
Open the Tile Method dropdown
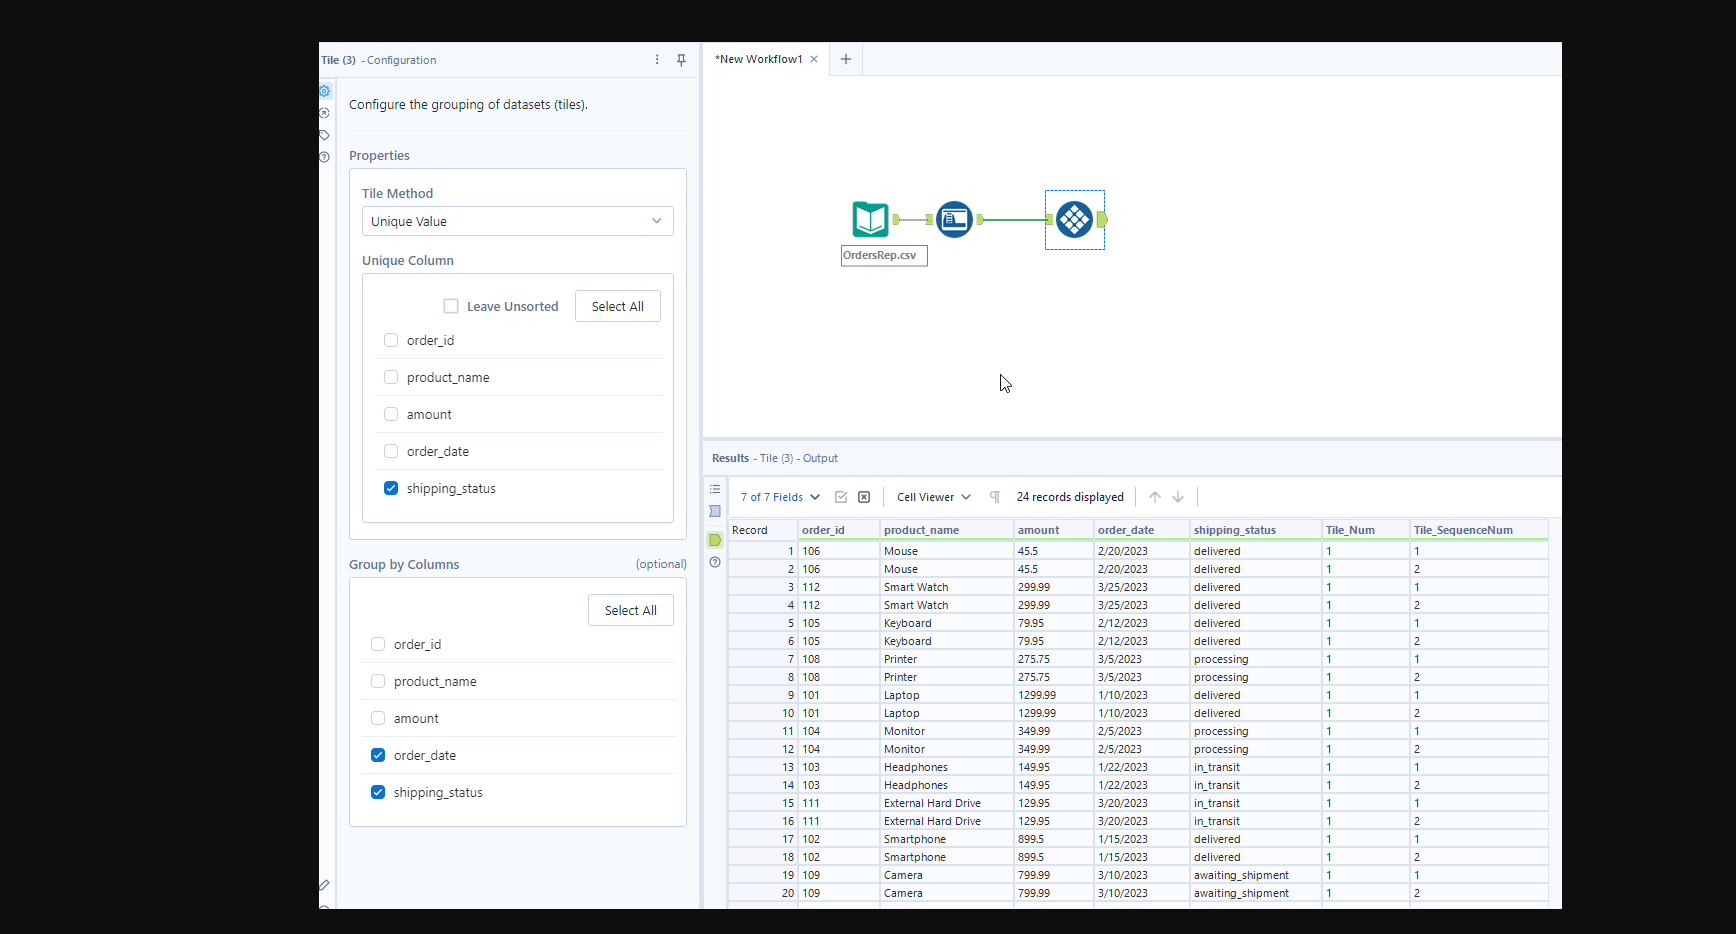(x=517, y=221)
